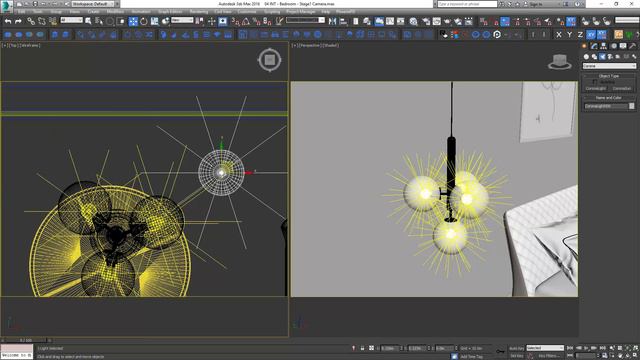The image size is (640, 360).
Task: Open the Curve Editor
Action: (x=390, y=21)
